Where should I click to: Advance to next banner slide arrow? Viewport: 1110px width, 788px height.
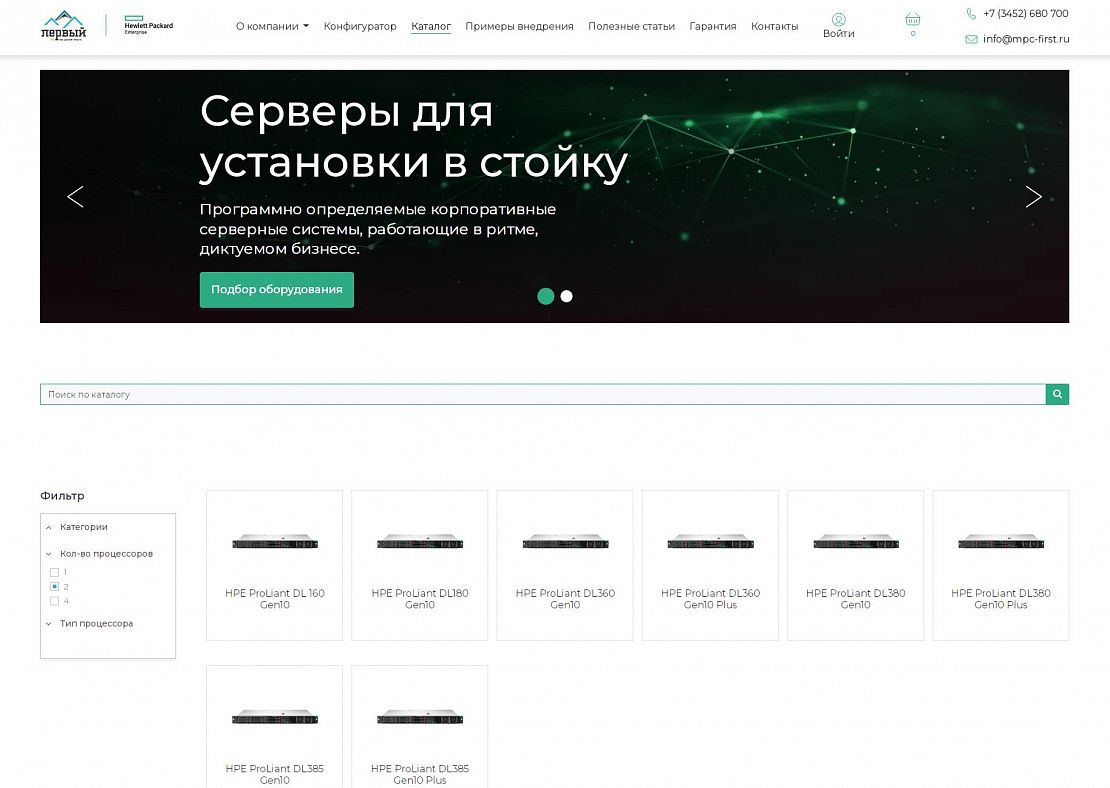[1033, 197]
